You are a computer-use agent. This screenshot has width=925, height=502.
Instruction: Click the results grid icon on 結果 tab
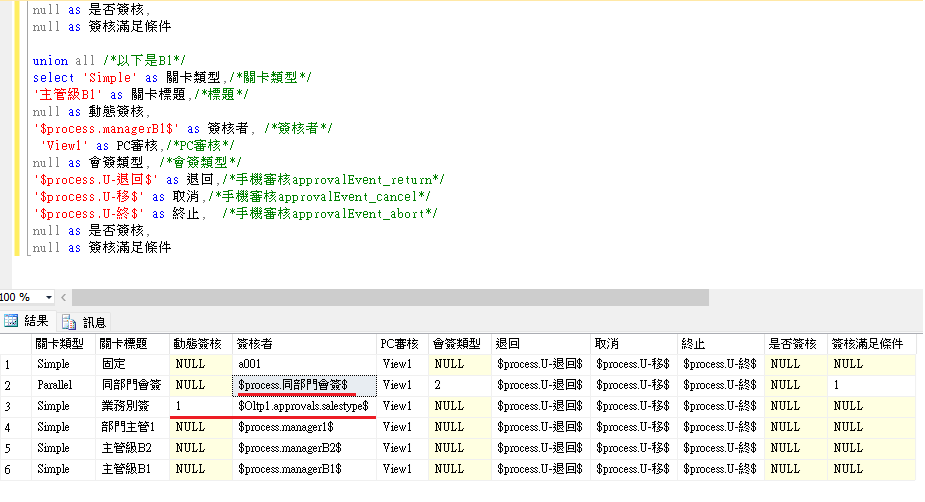pos(11,321)
